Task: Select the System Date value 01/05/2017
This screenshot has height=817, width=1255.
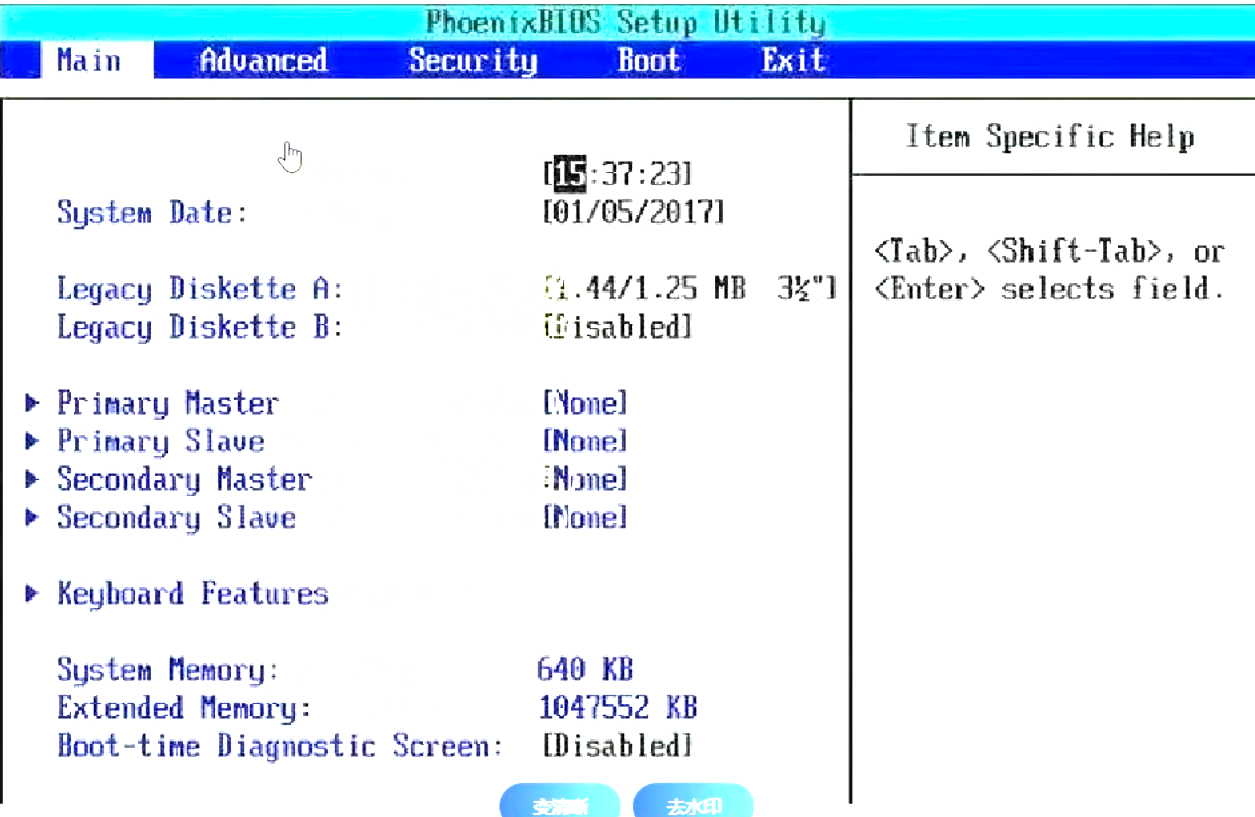Action: tap(633, 212)
